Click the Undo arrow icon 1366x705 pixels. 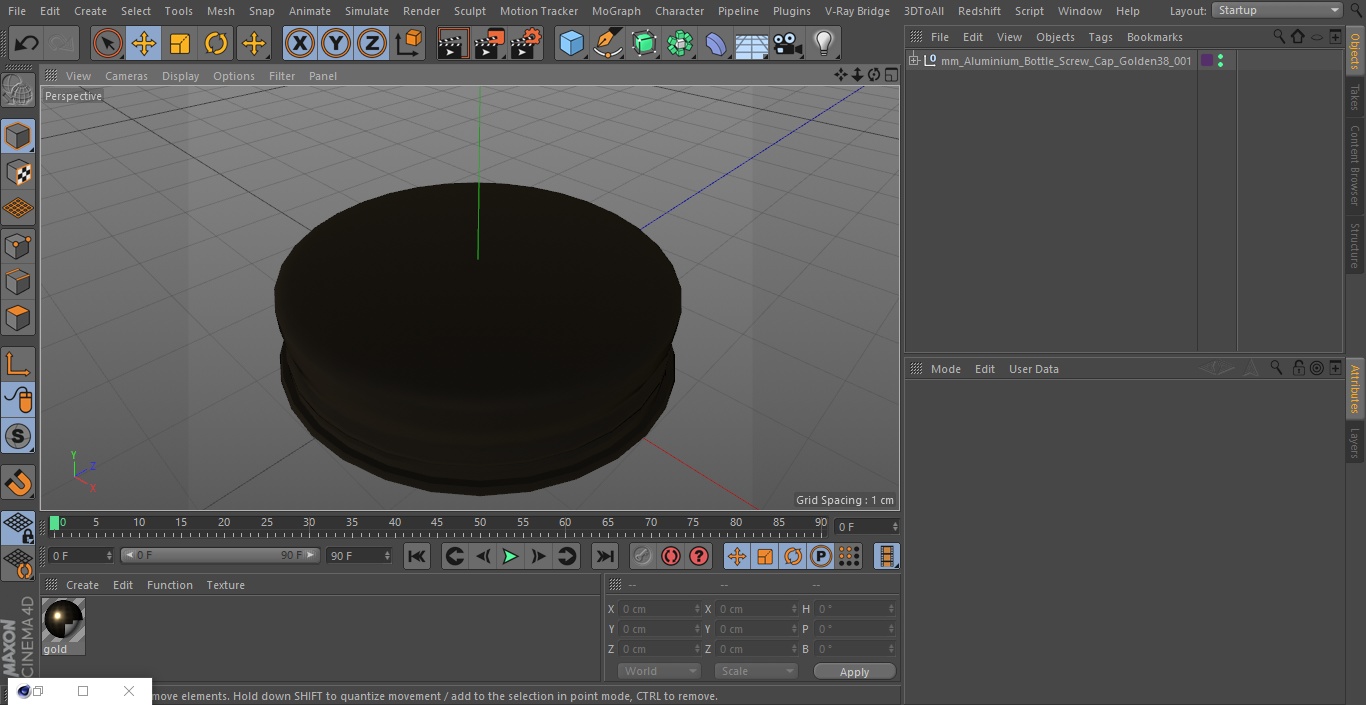(27, 44)
